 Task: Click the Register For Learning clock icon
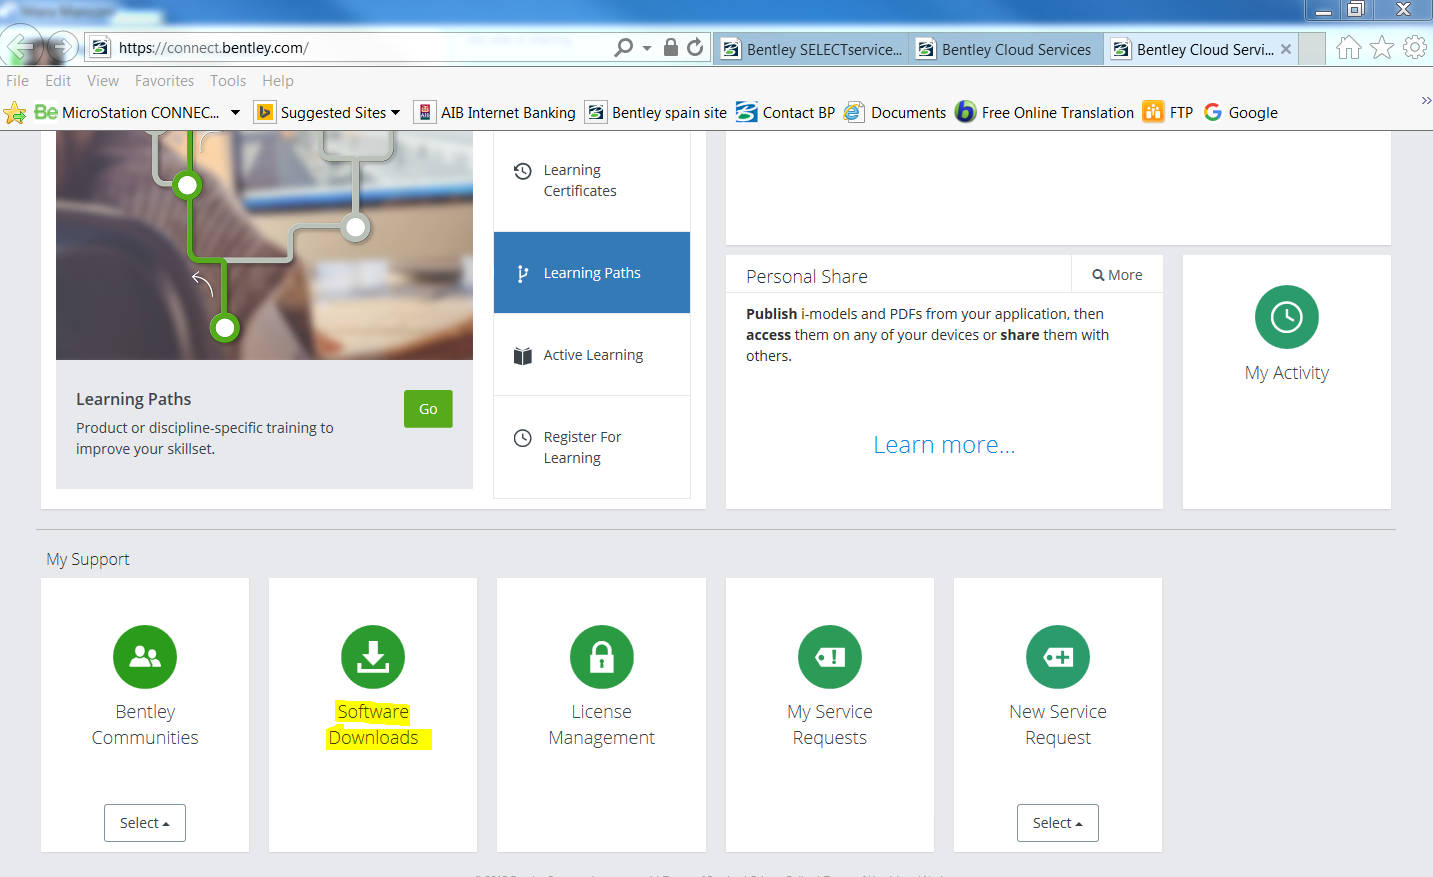pyautogui.click(x=522, y=438)
